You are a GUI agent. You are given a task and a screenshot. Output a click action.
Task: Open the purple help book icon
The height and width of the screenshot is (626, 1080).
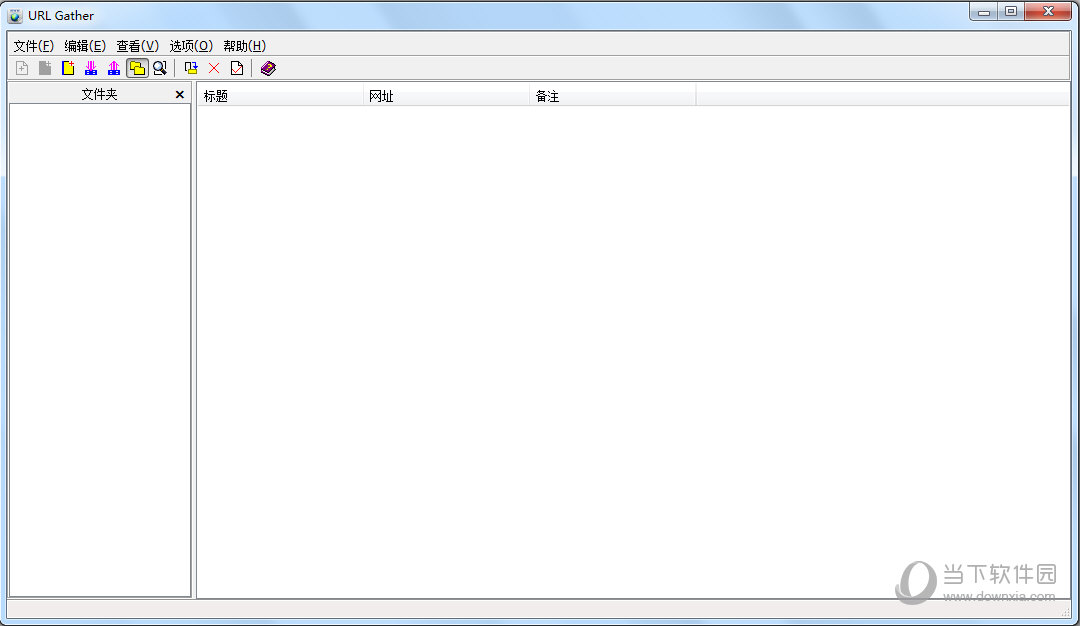268,68
